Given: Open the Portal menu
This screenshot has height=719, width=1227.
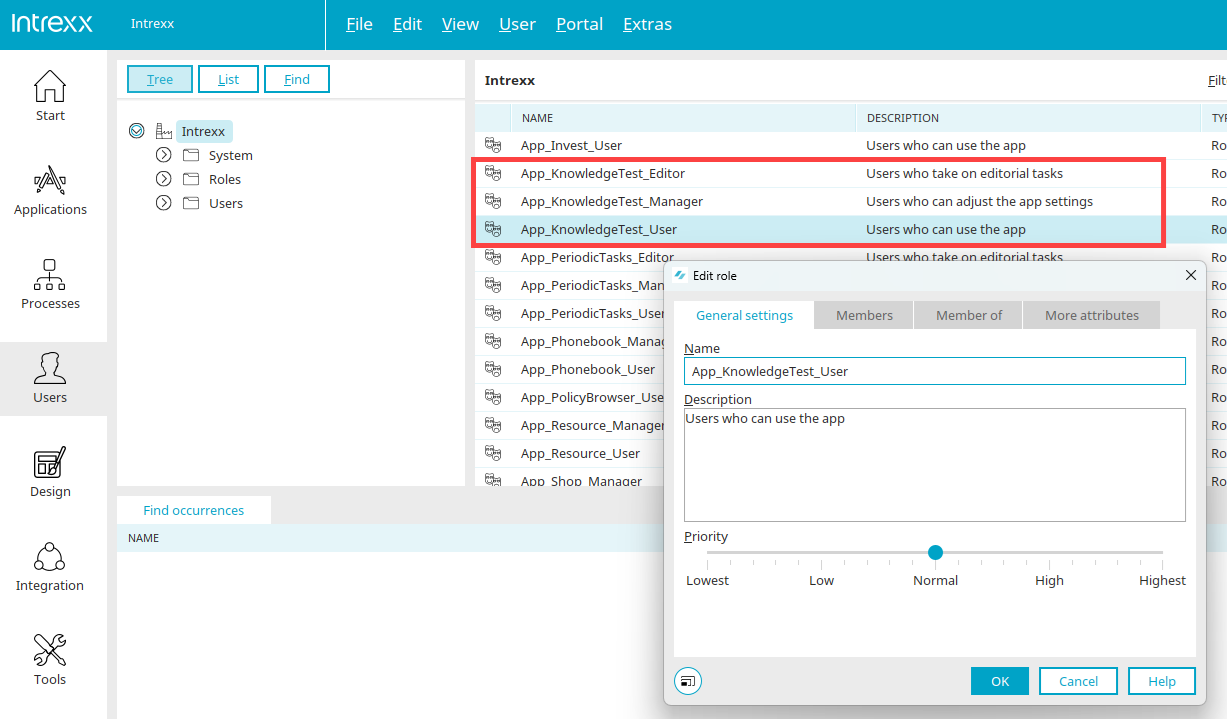Looking at the screenshot, I should point(580,24).
